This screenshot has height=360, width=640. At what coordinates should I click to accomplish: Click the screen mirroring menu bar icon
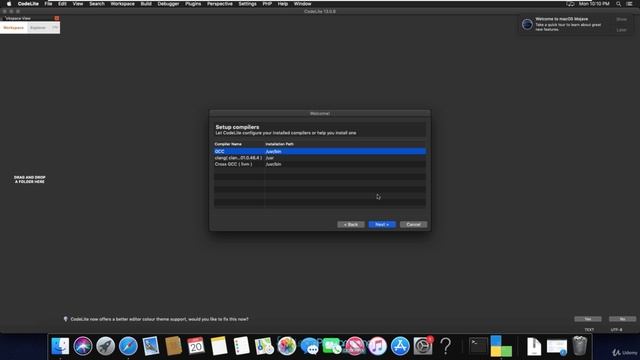click(570, 4)
